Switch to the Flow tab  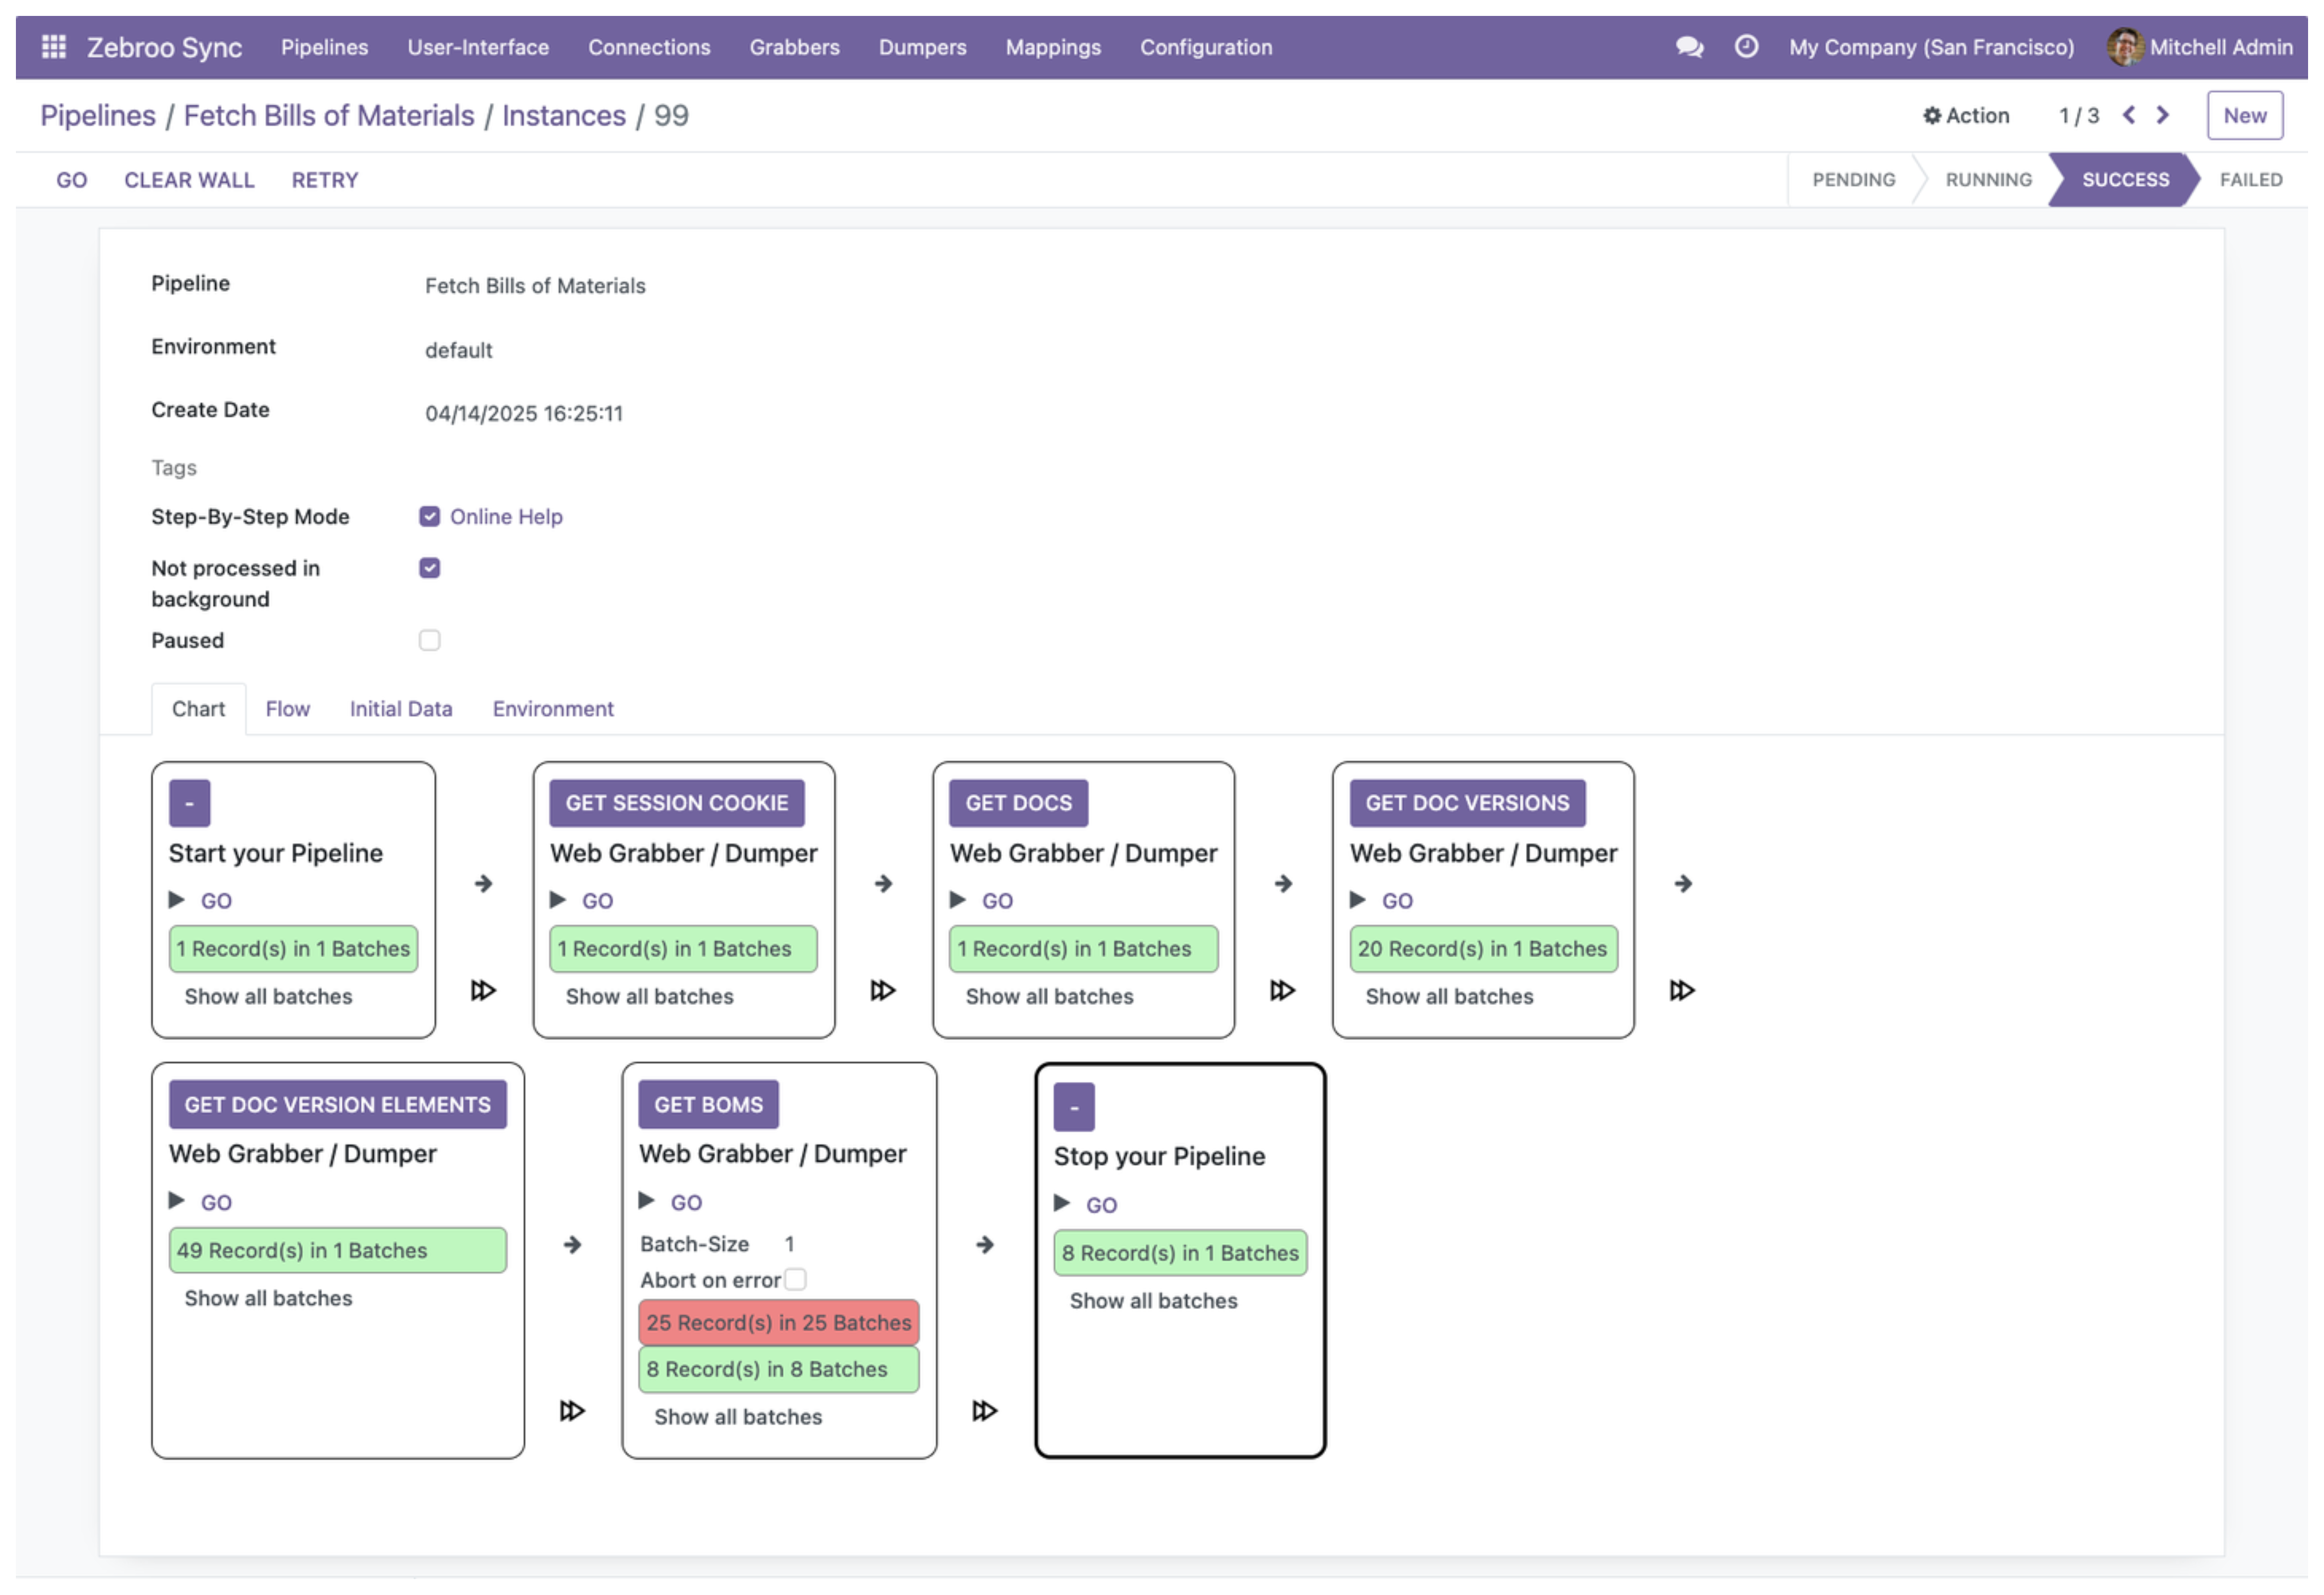click(x=288, y=708)
